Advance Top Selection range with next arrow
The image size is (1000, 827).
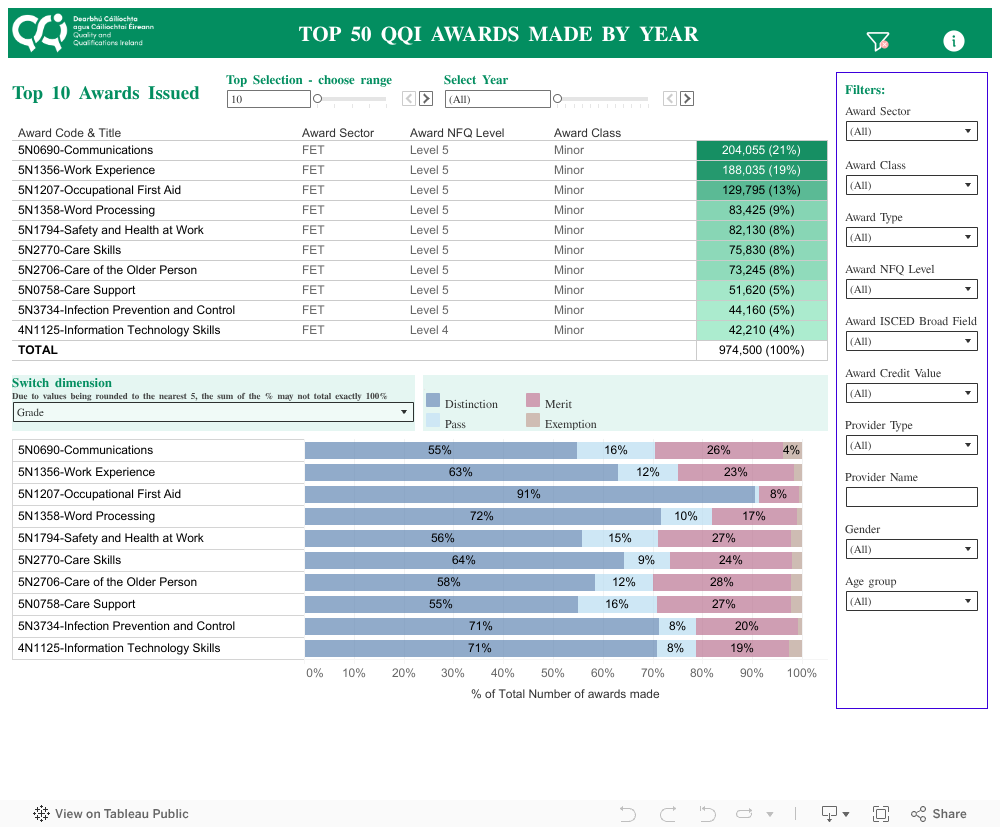[x=425, y=98]
